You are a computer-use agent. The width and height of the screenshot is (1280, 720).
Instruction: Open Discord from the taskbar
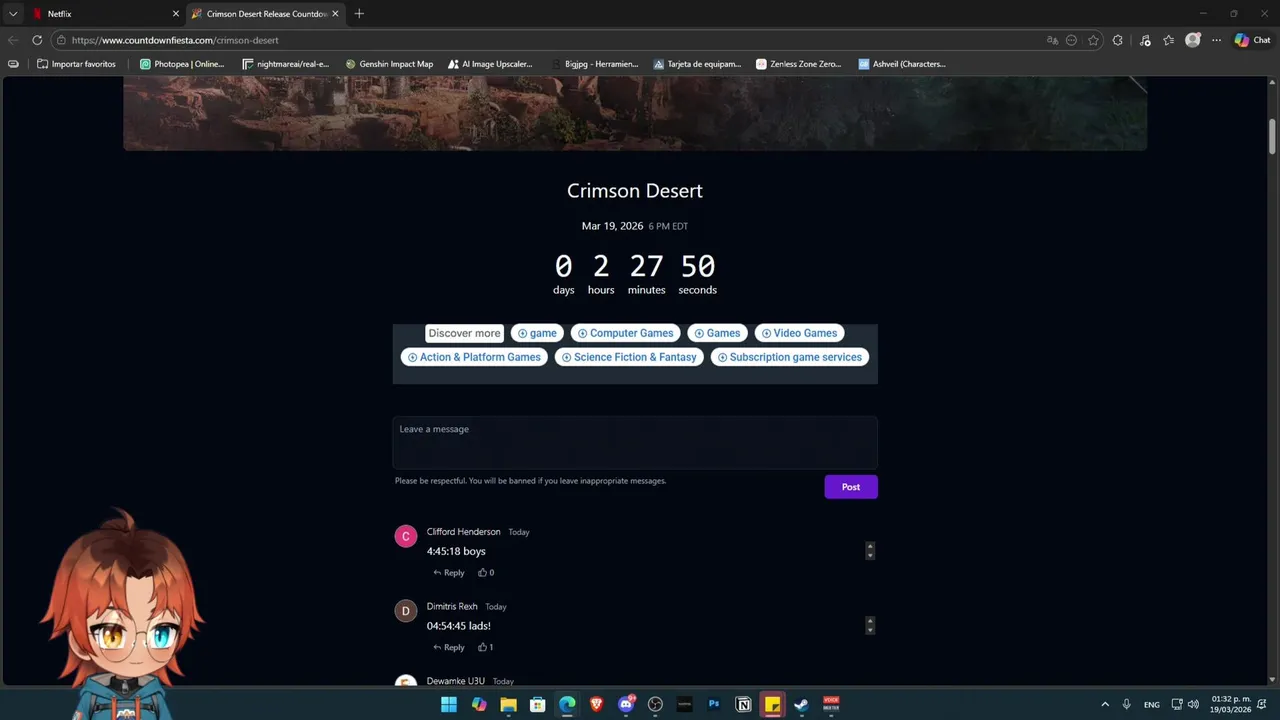626,704
